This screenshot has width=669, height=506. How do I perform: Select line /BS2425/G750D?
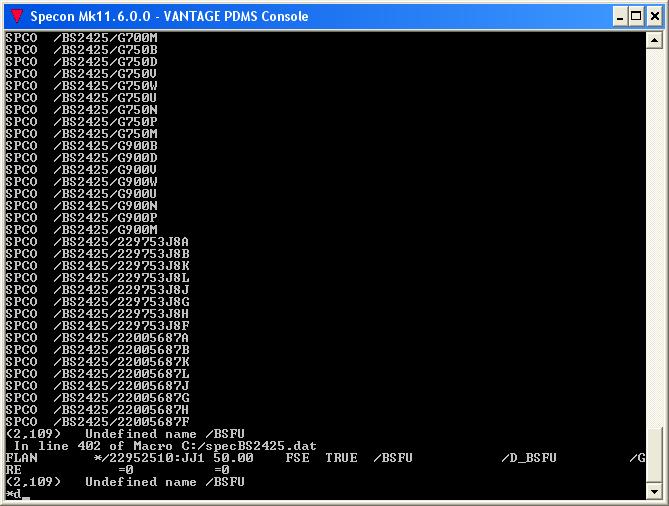click(81, 61)
